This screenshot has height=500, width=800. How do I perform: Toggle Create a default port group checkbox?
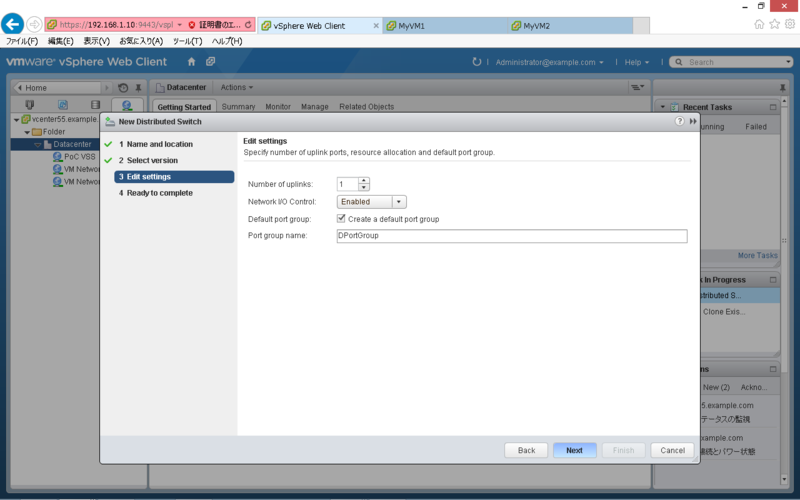pos(341,218)
